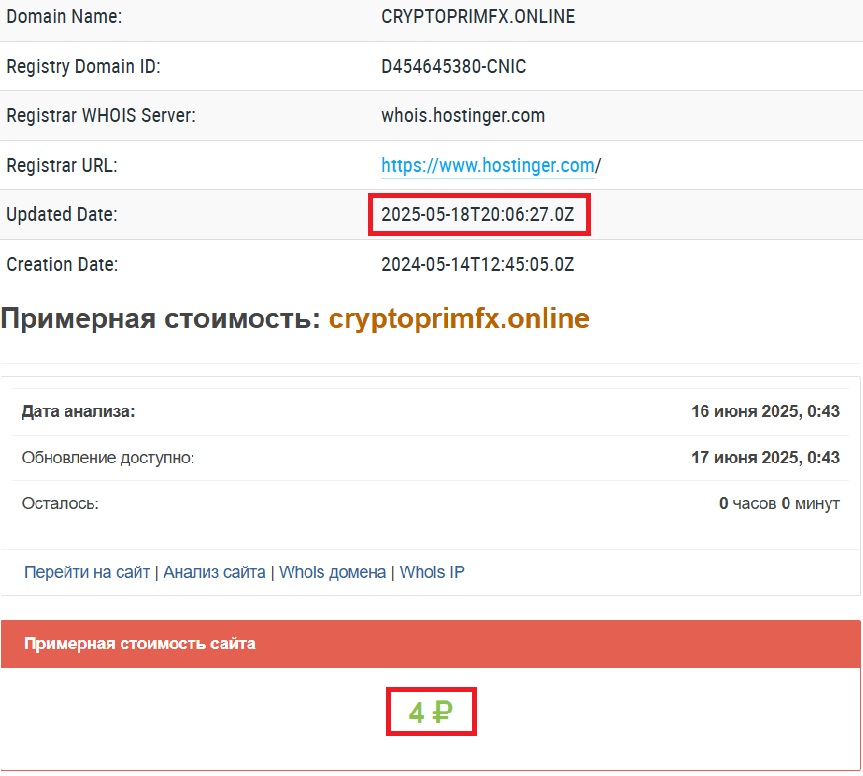Click the green "4 ₽" site value
863x776 pixels.
click(x=431, y=712)
